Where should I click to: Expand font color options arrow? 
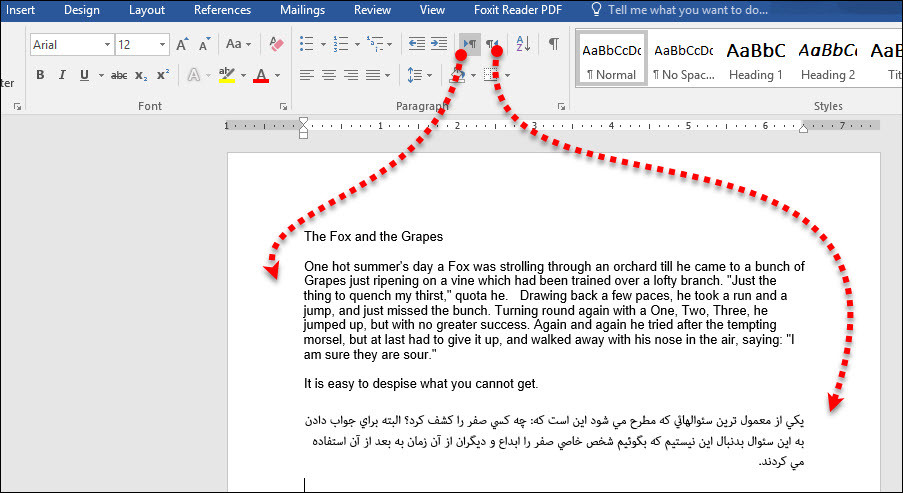coord(278,75)
